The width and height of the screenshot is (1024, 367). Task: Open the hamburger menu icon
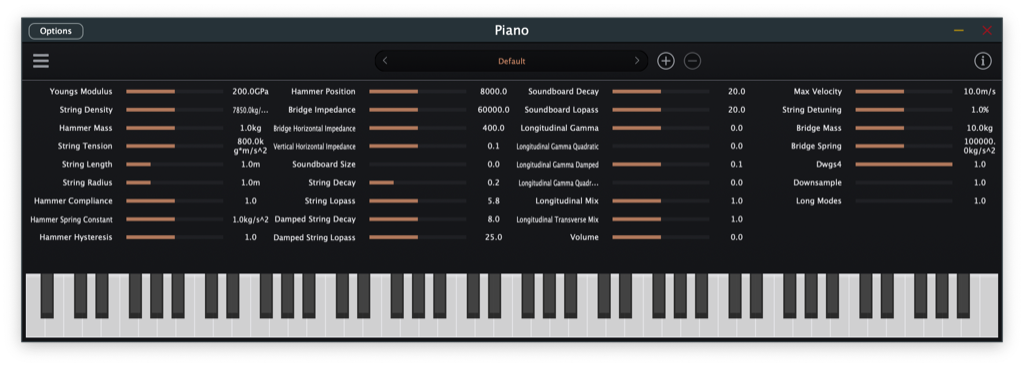tap(41, 61)
